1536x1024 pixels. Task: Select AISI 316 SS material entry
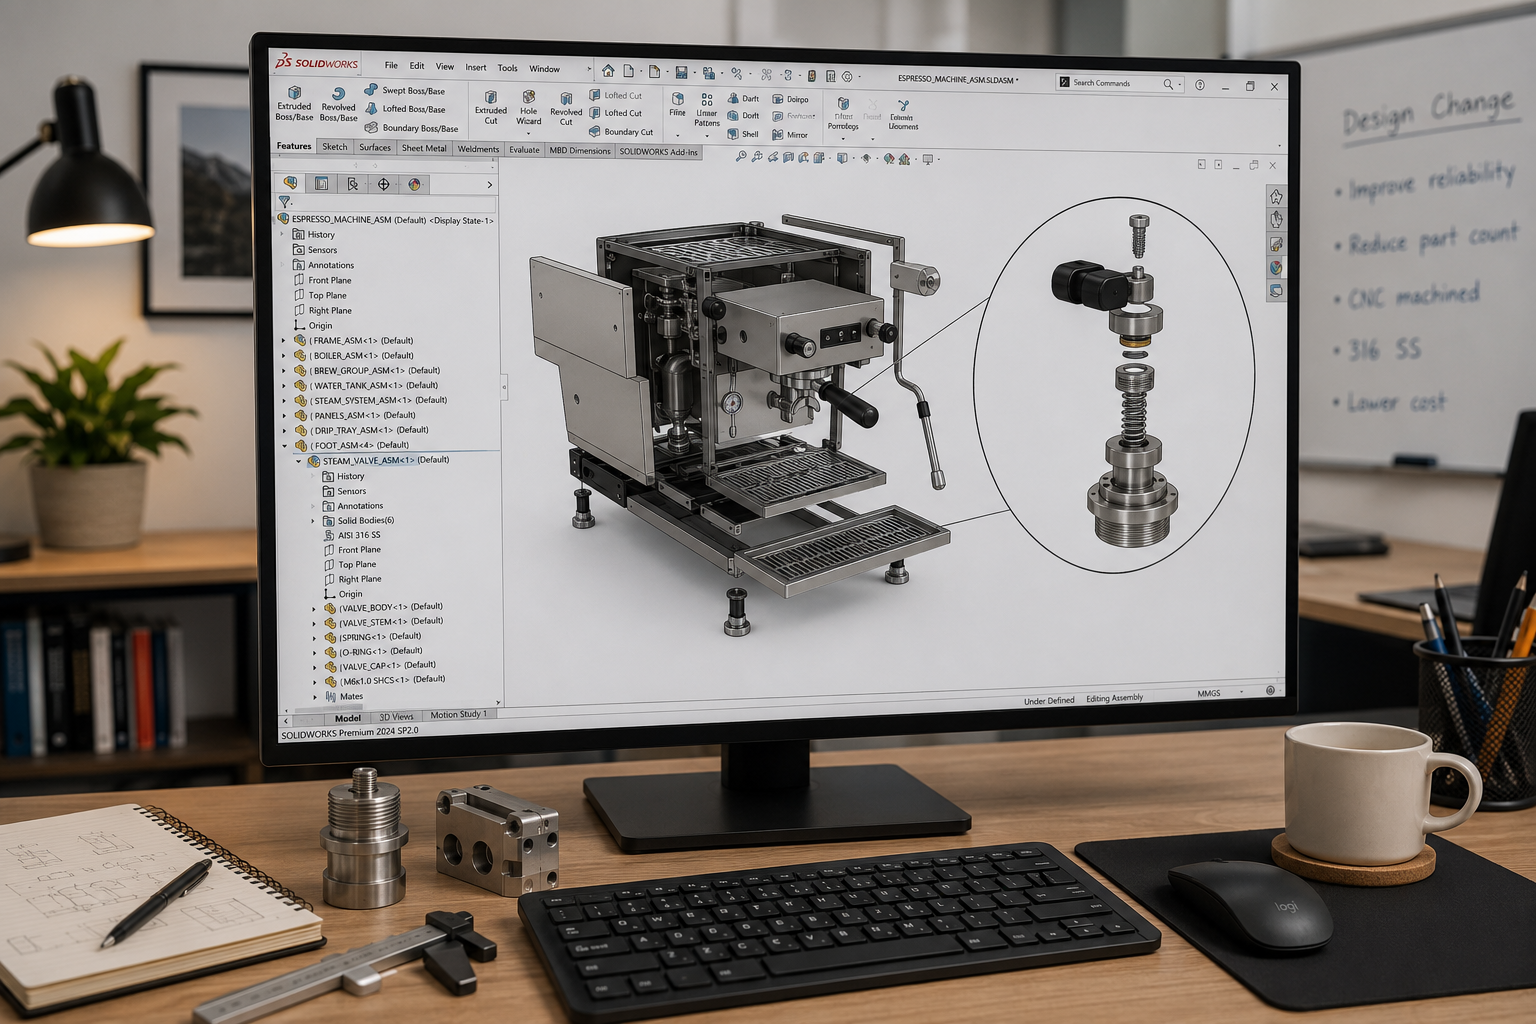352,535
